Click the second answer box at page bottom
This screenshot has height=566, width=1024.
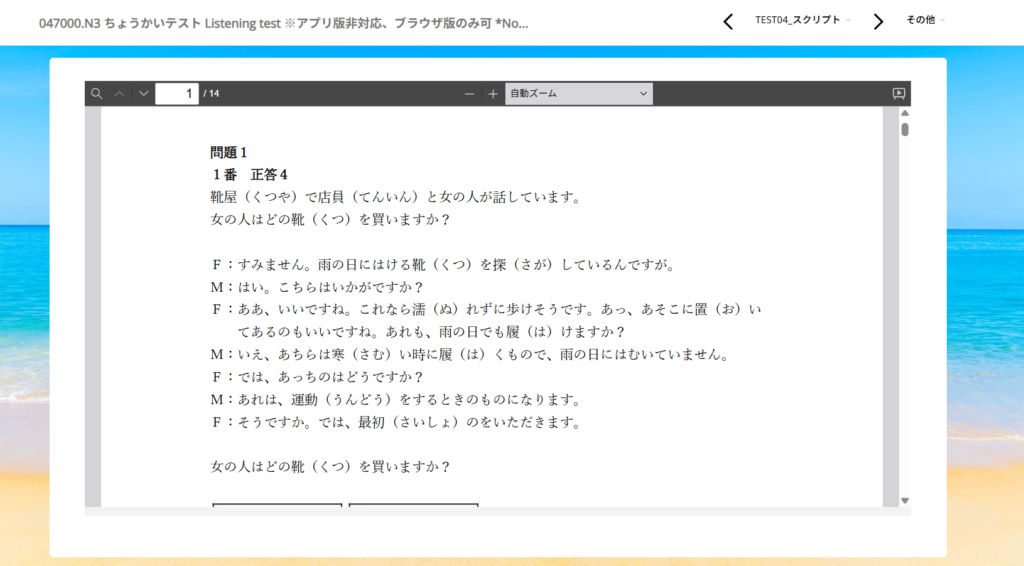coord(413,505)
